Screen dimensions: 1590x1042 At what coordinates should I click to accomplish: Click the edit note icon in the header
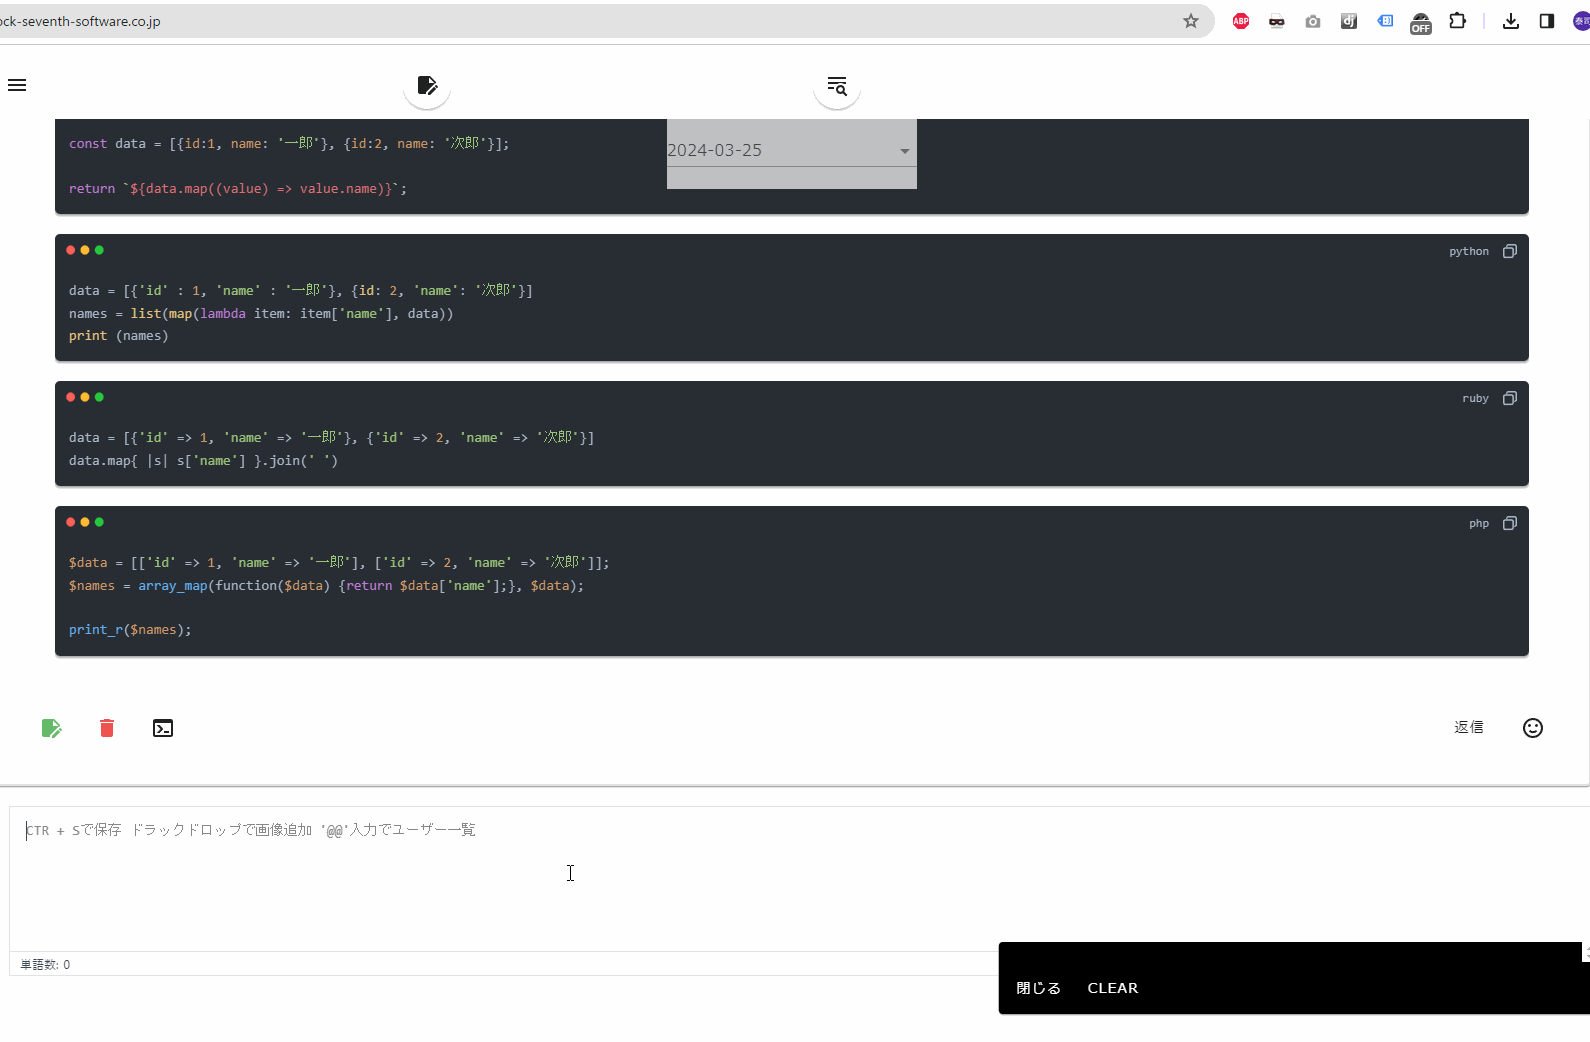(427, 85)
